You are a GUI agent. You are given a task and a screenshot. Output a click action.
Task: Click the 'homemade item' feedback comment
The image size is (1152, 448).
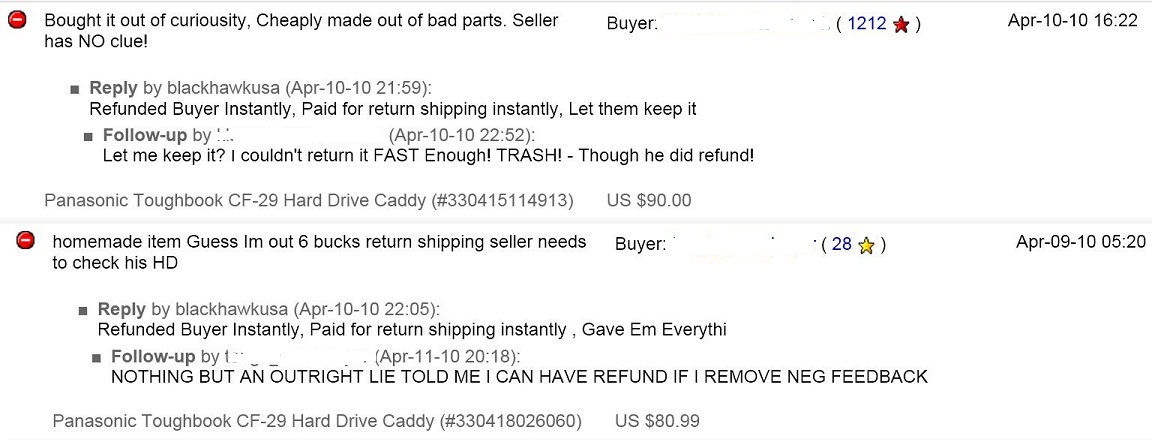coord(320,252)
